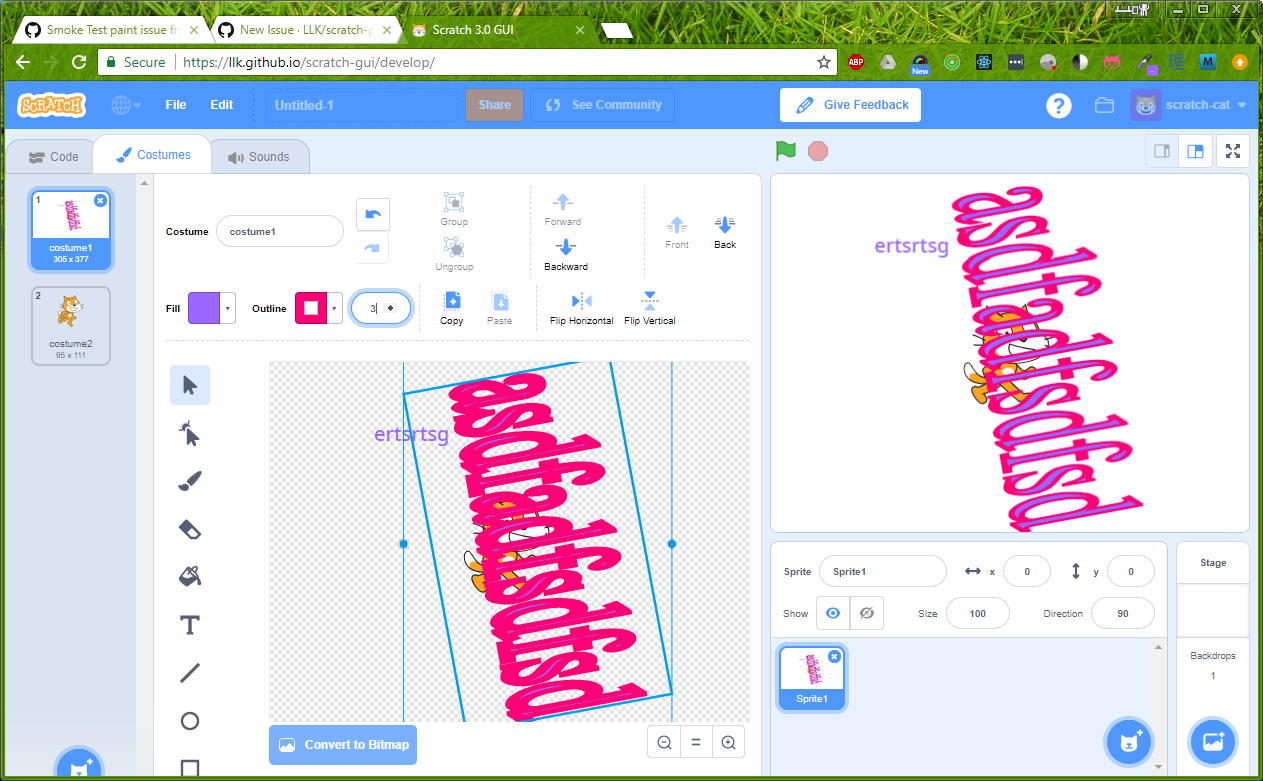The height and width of the screenshot is (781, 1263).
Task: Click the Convert to Bitmap button
Action: click(342, 744)
